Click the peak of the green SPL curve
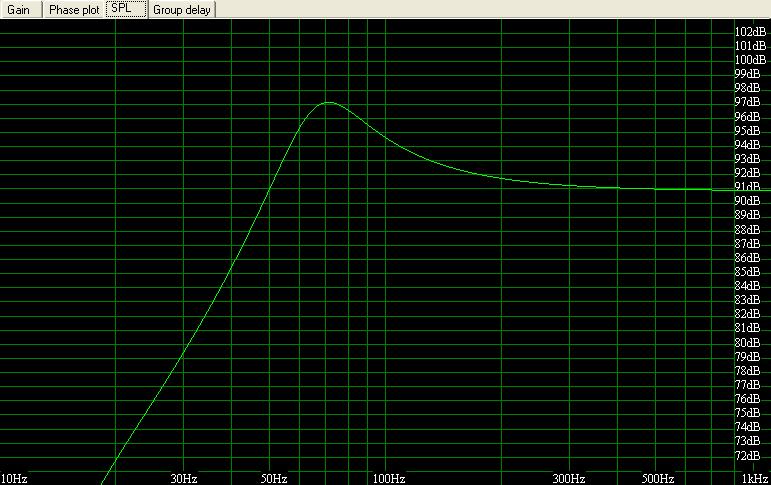This screenshot has height=485, width=771. (x=327, y=102)
